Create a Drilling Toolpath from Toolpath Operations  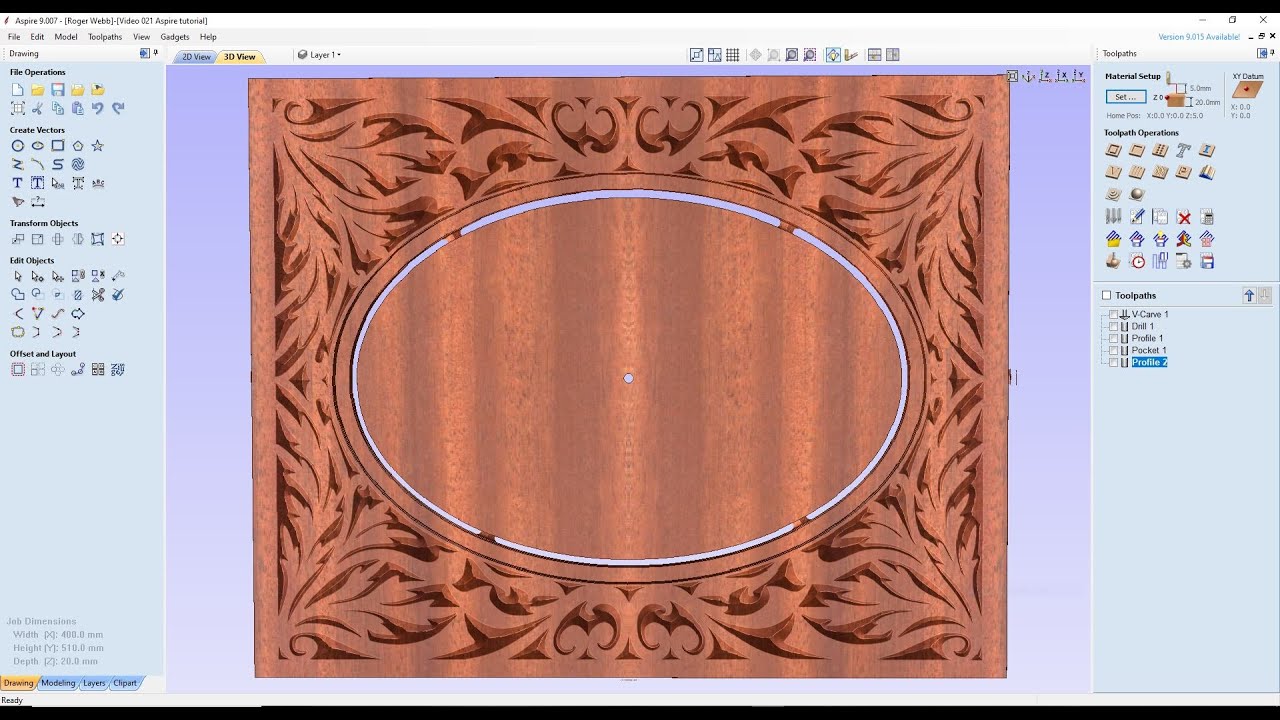(x=1160, y=151)
